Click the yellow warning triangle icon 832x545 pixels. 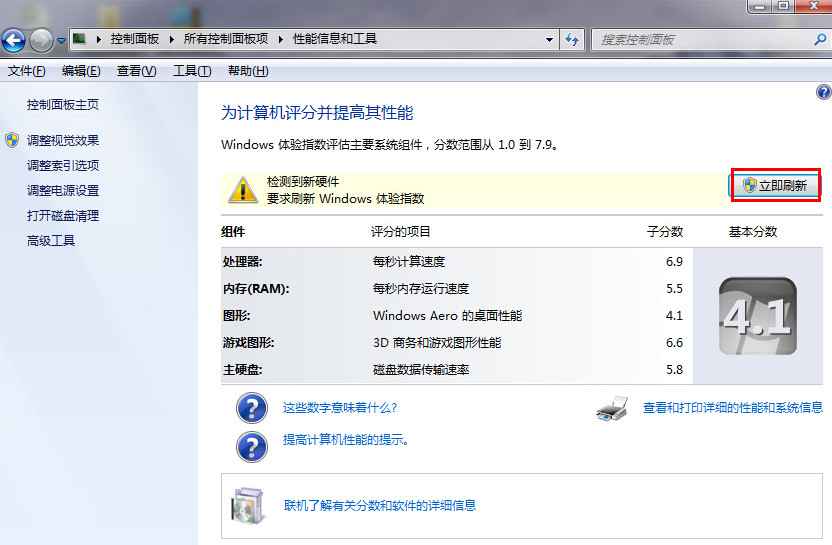pos(242,188)
